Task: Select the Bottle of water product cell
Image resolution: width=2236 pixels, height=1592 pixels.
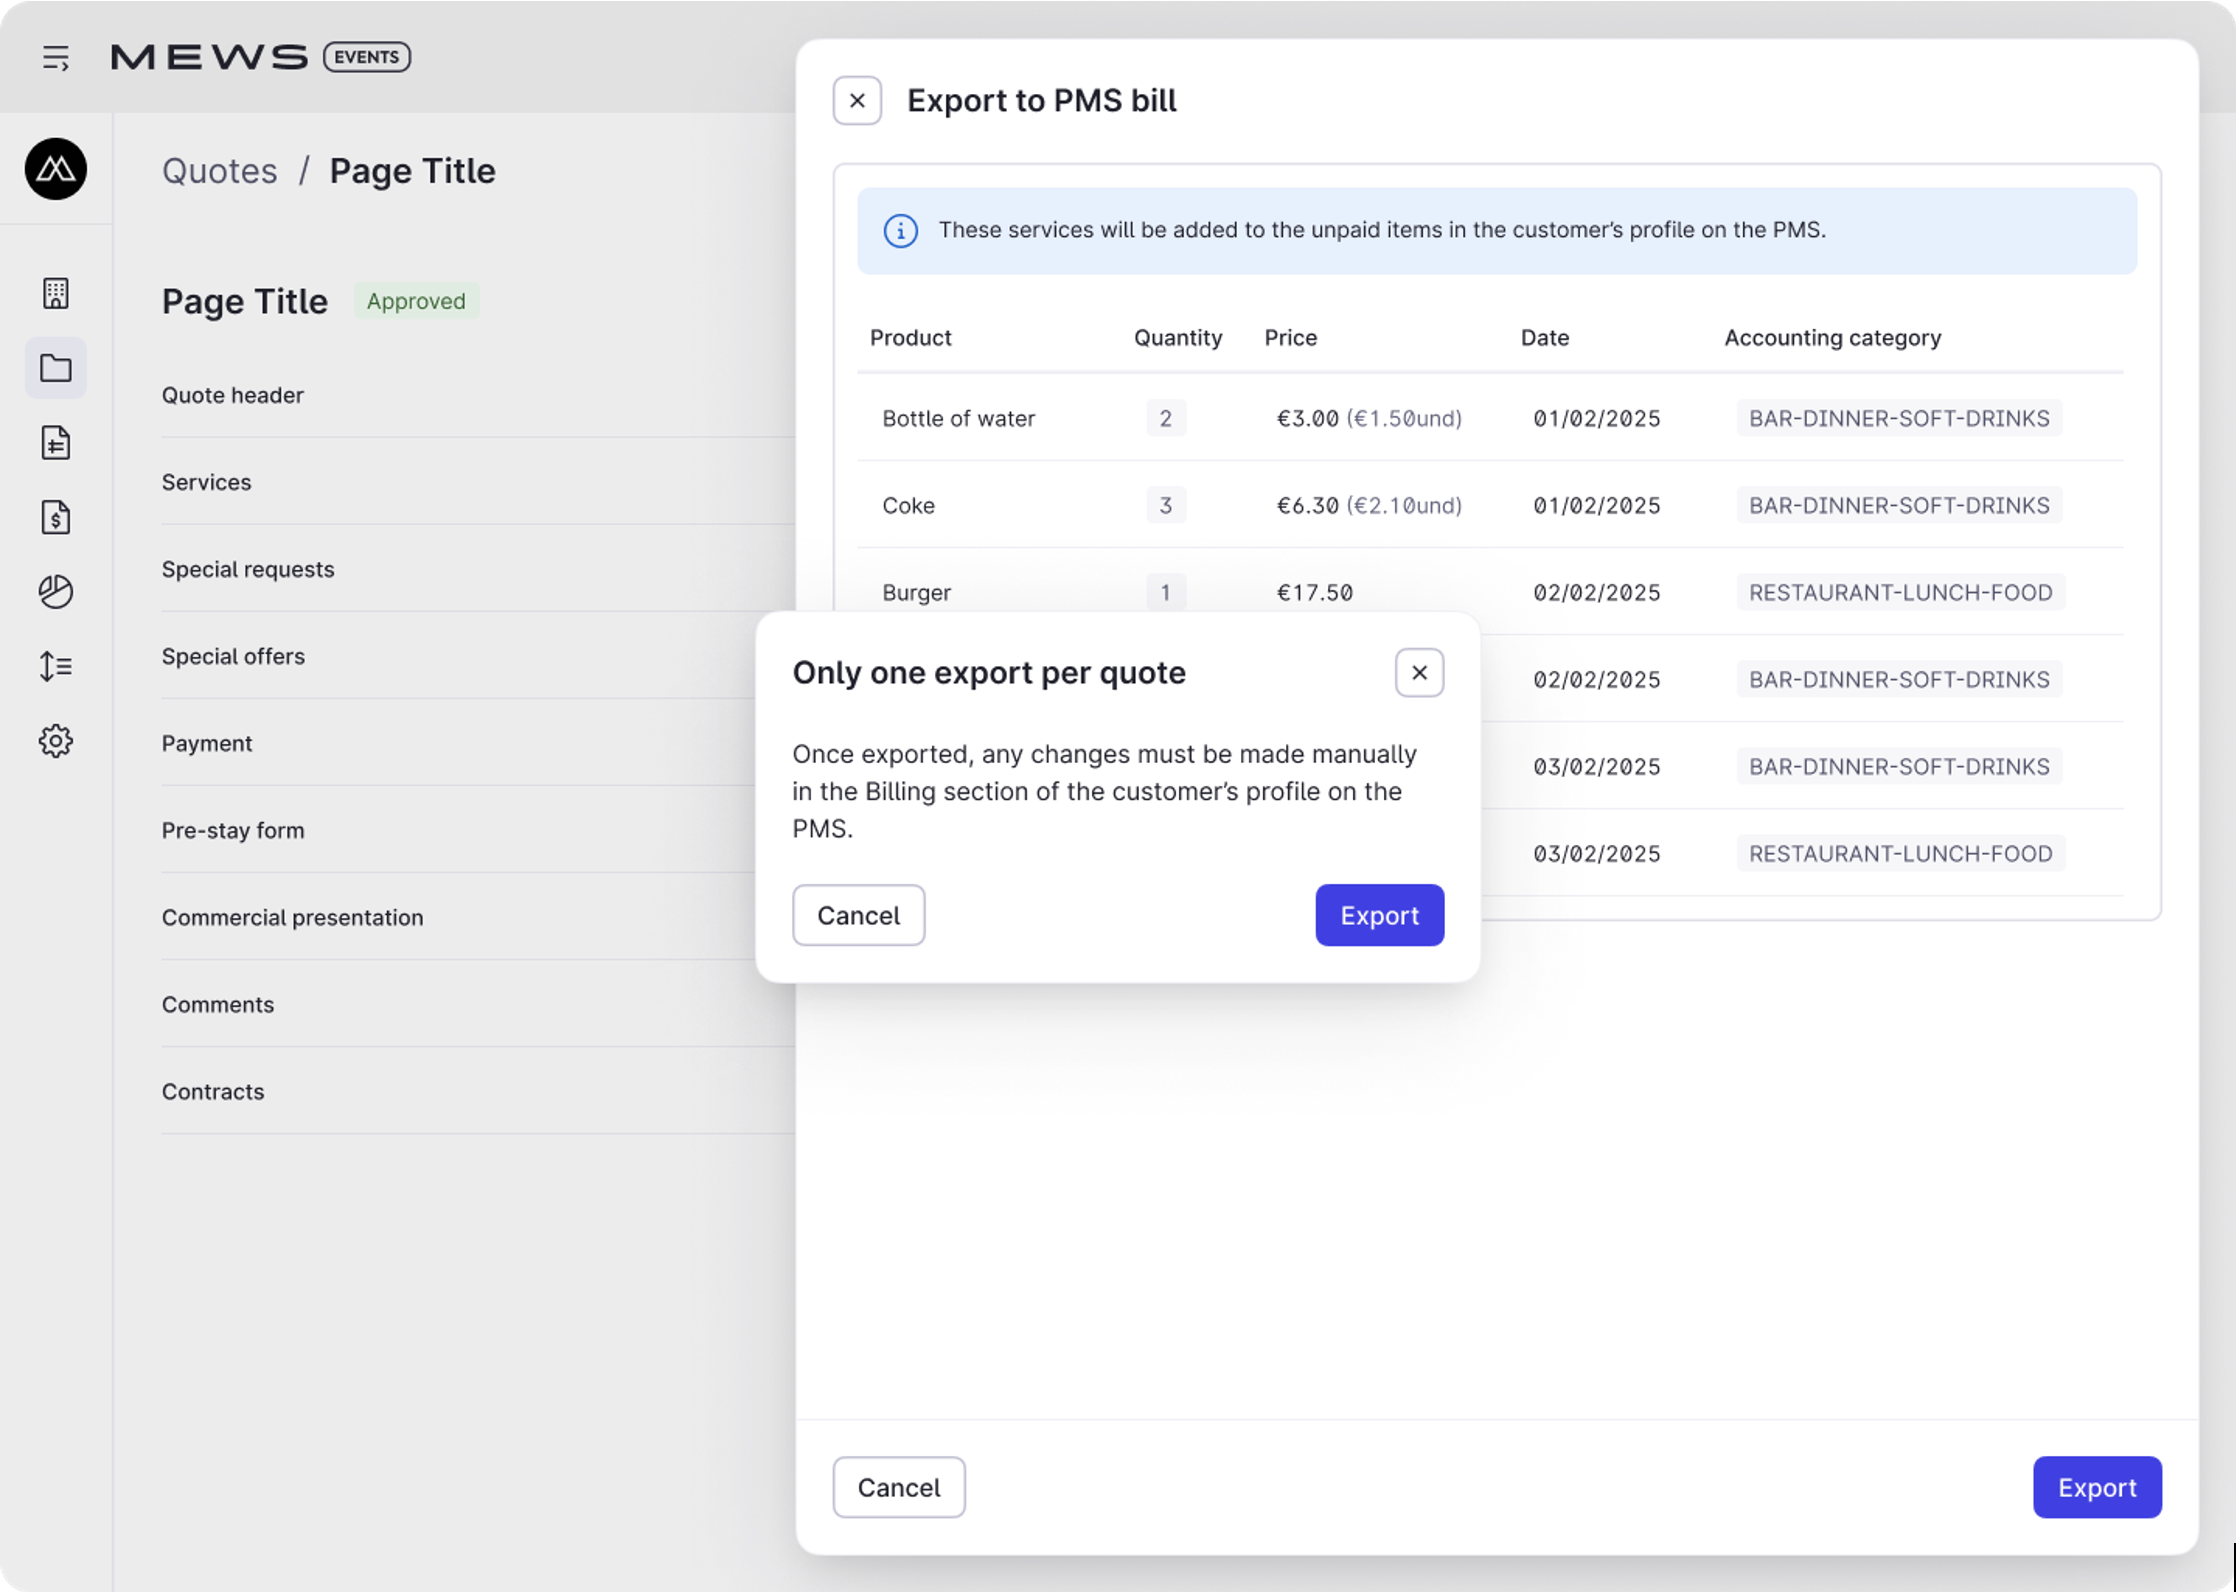Action: [958, 418]
